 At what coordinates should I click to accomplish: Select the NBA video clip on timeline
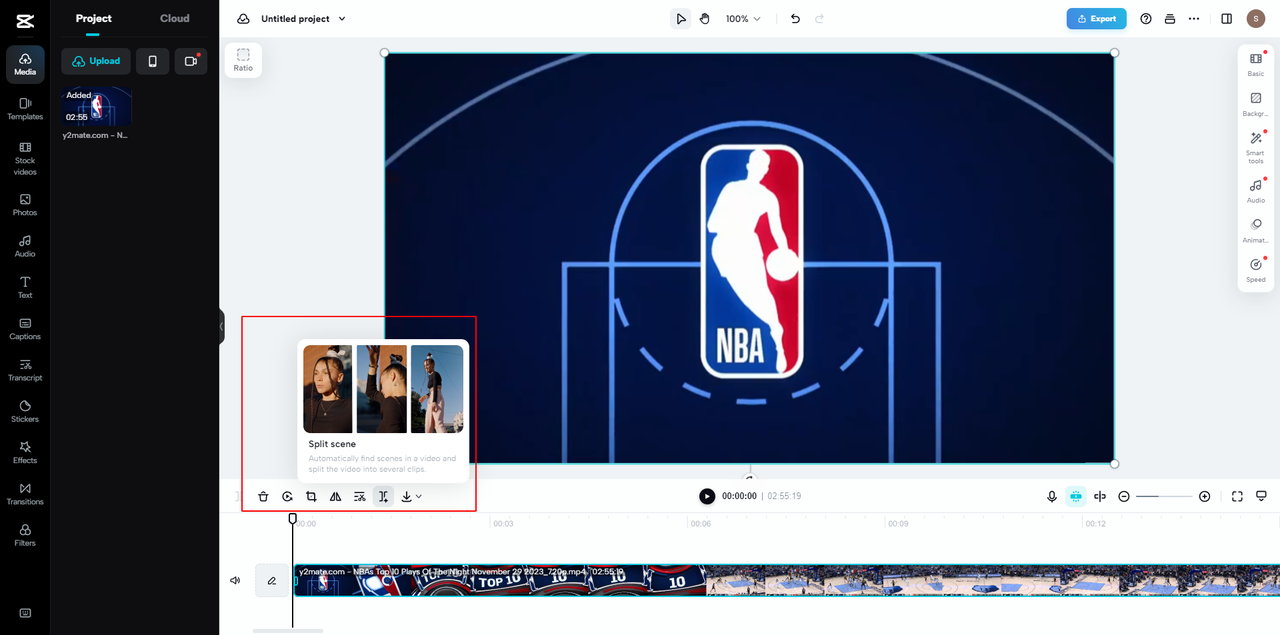pyautogui.click(x=786, y=580)
